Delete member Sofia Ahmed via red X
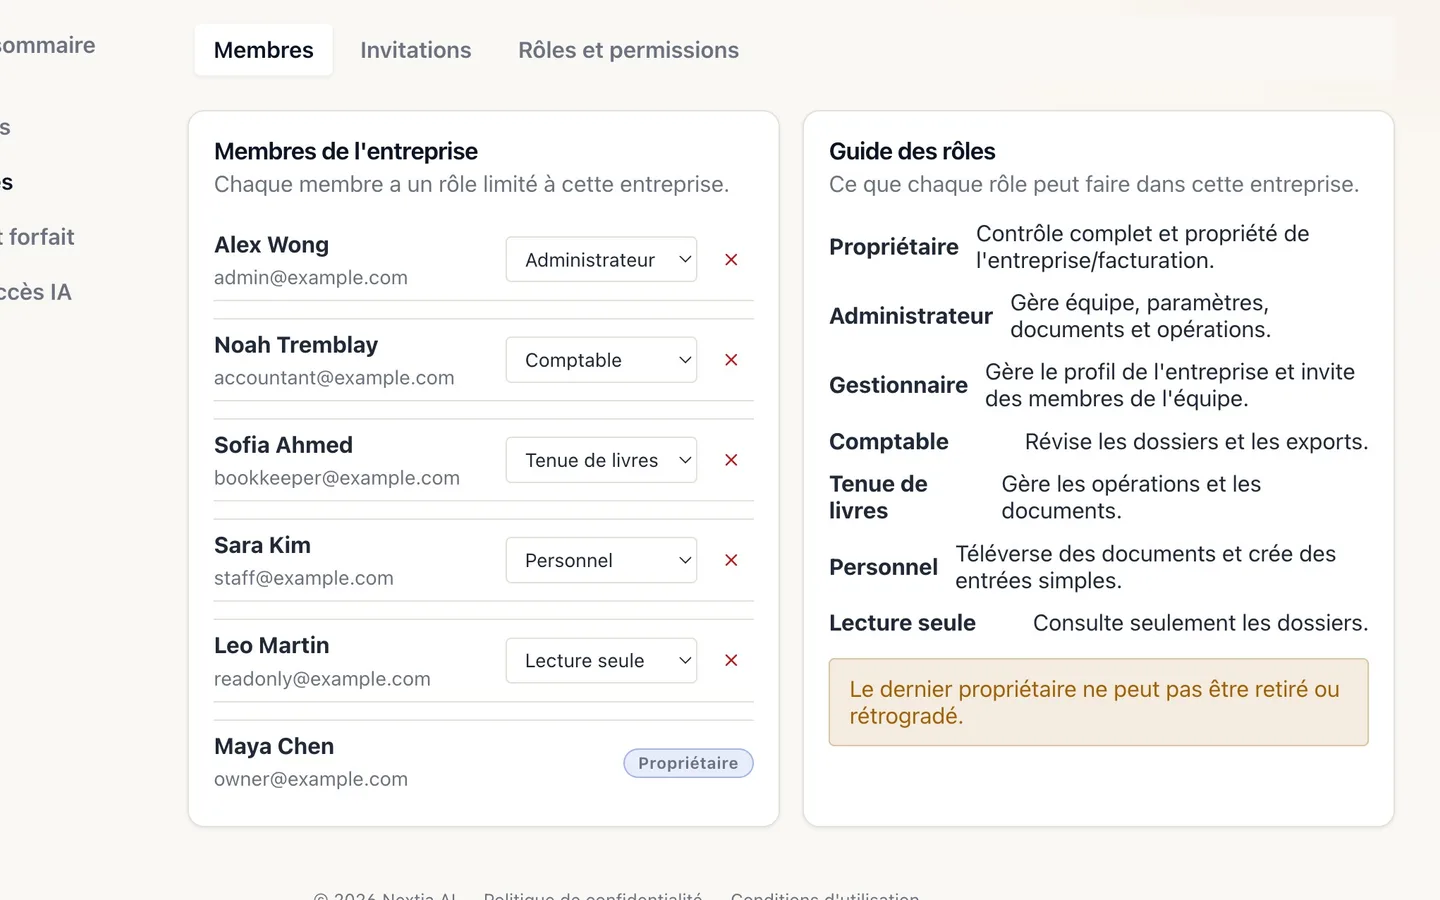 (731, 460)
